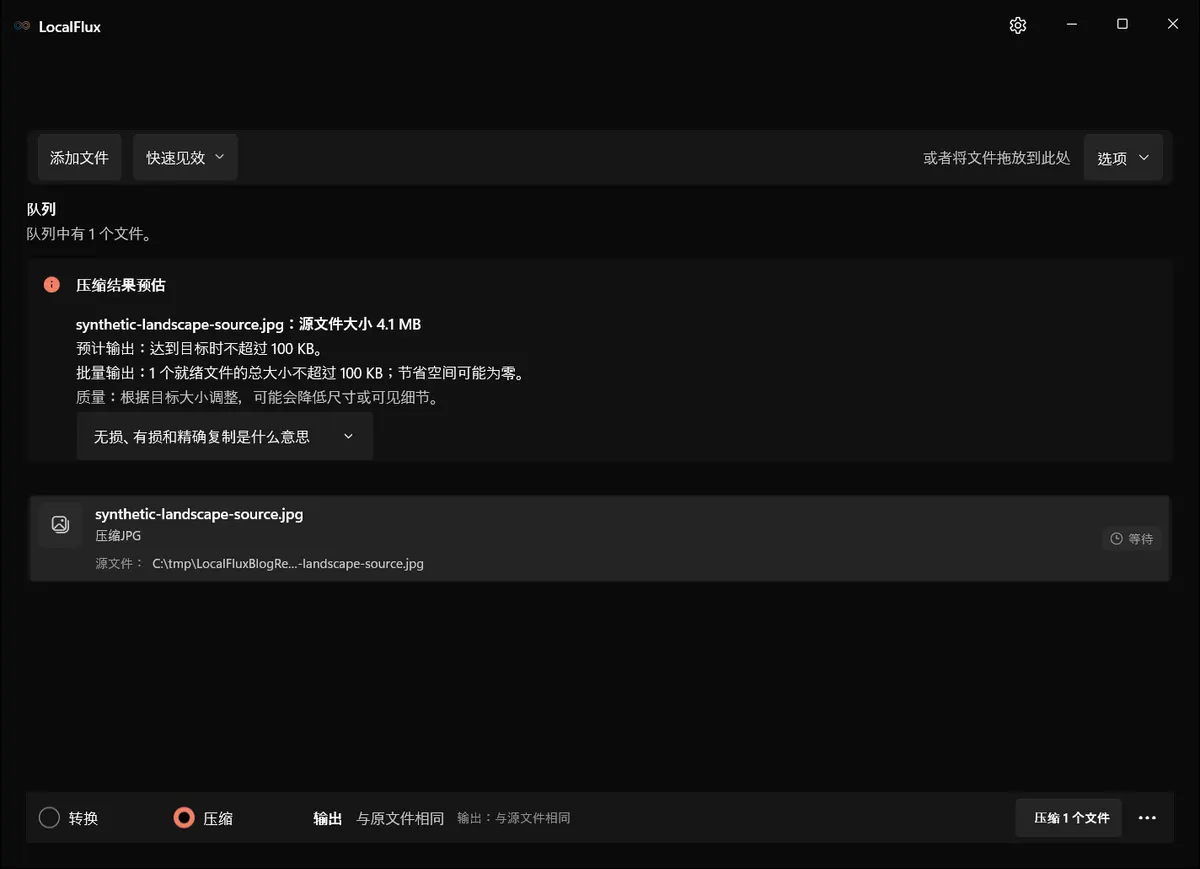This screenshot has height=869, width=1200.
Task: Close the LocalFlux window
Action: tap(1173, 25)
